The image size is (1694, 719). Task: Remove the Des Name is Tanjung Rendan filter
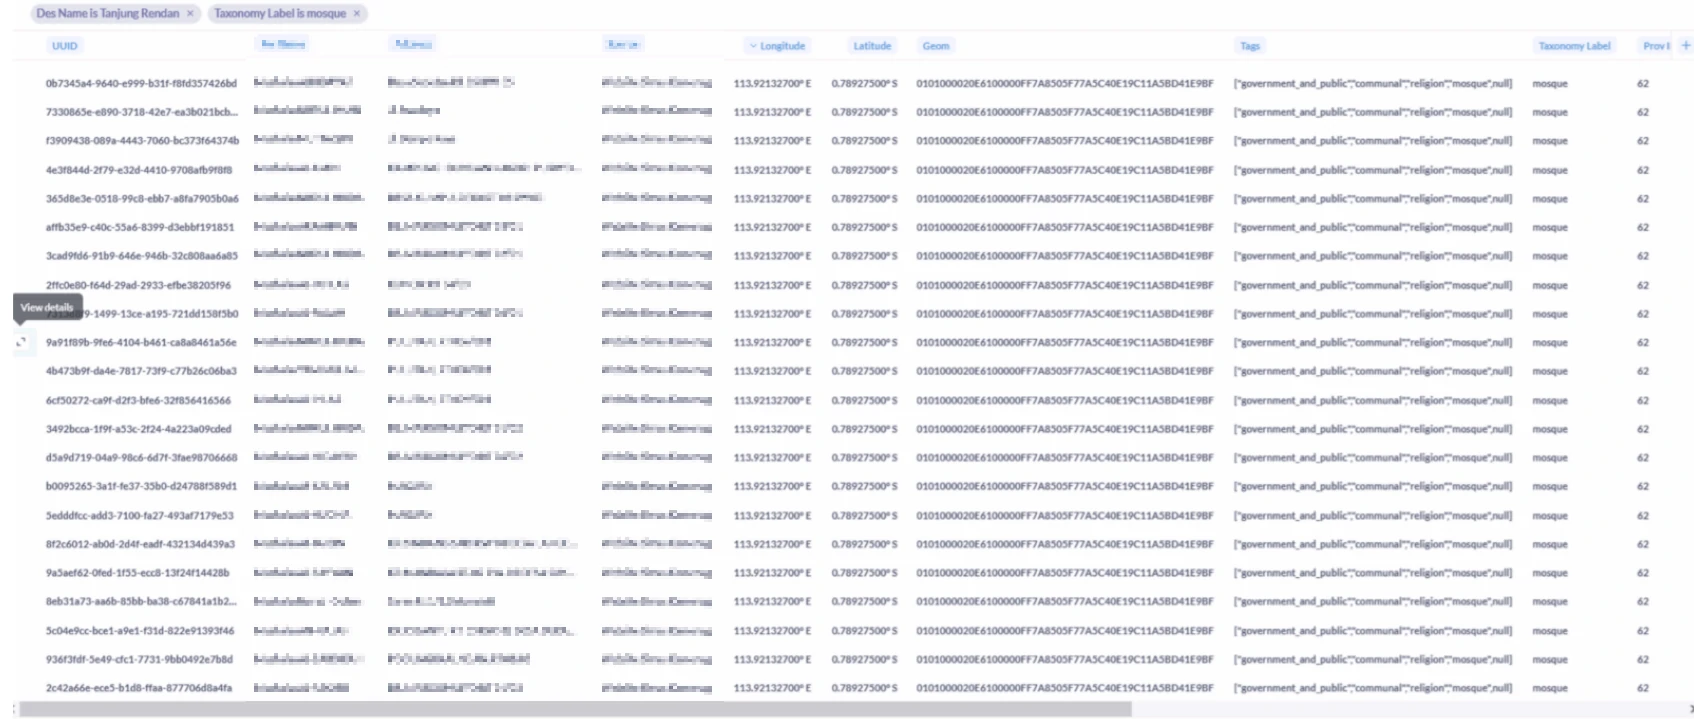coord(190,14)
